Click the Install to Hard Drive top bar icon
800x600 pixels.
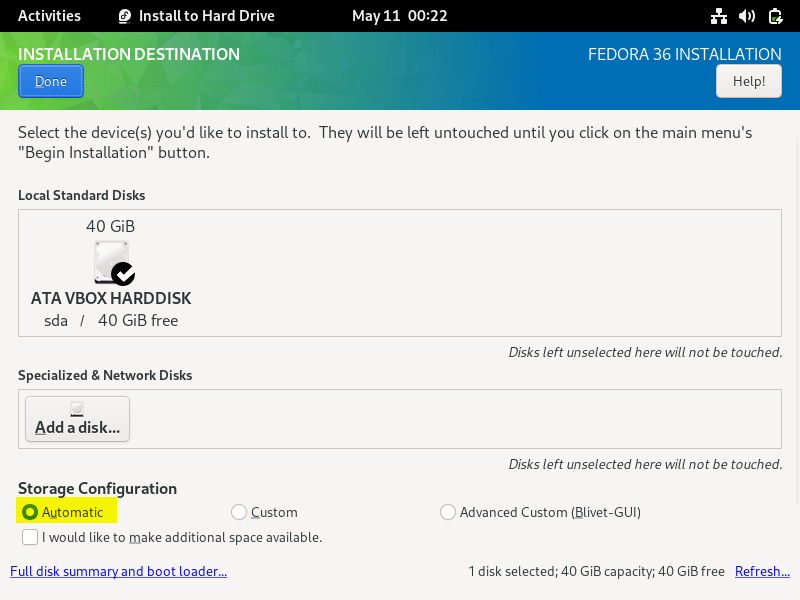pyautogui.click(x=124, y=15)
